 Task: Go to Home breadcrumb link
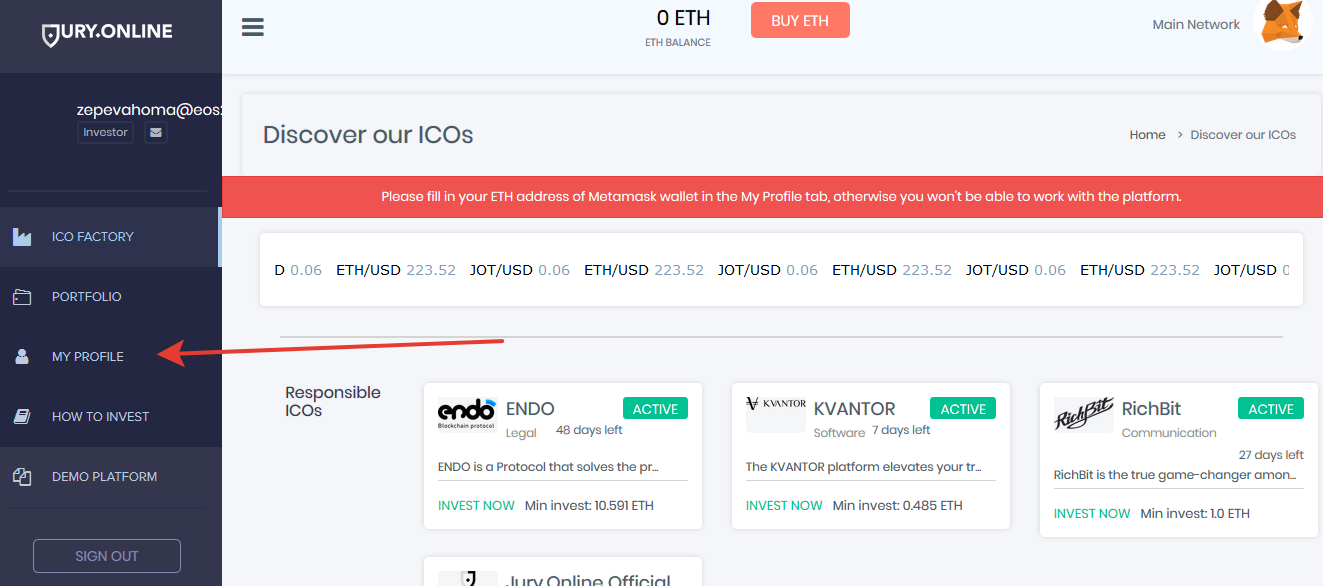[x=1147, y=135]
